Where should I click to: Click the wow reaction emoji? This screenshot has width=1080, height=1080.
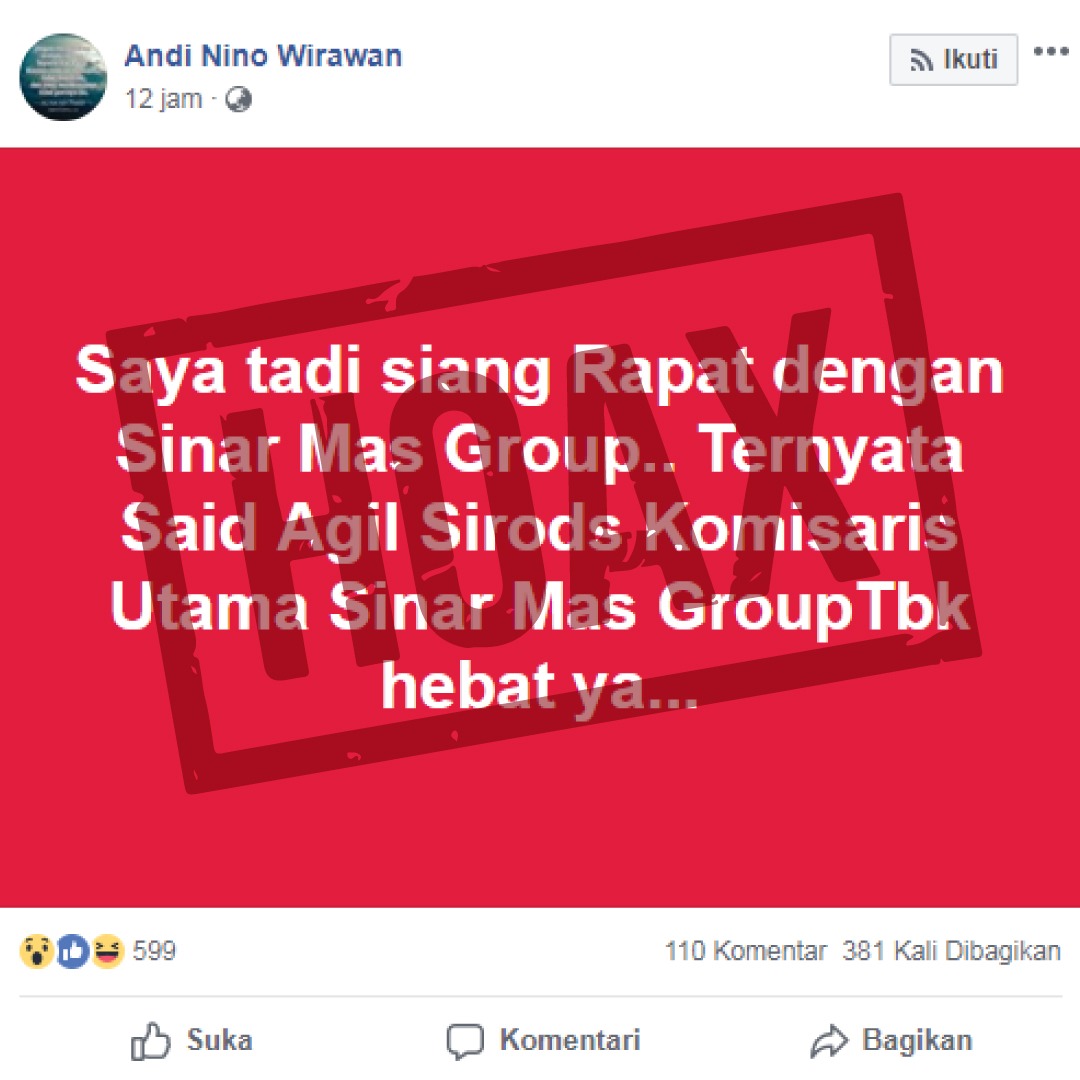tap(37, 952)
